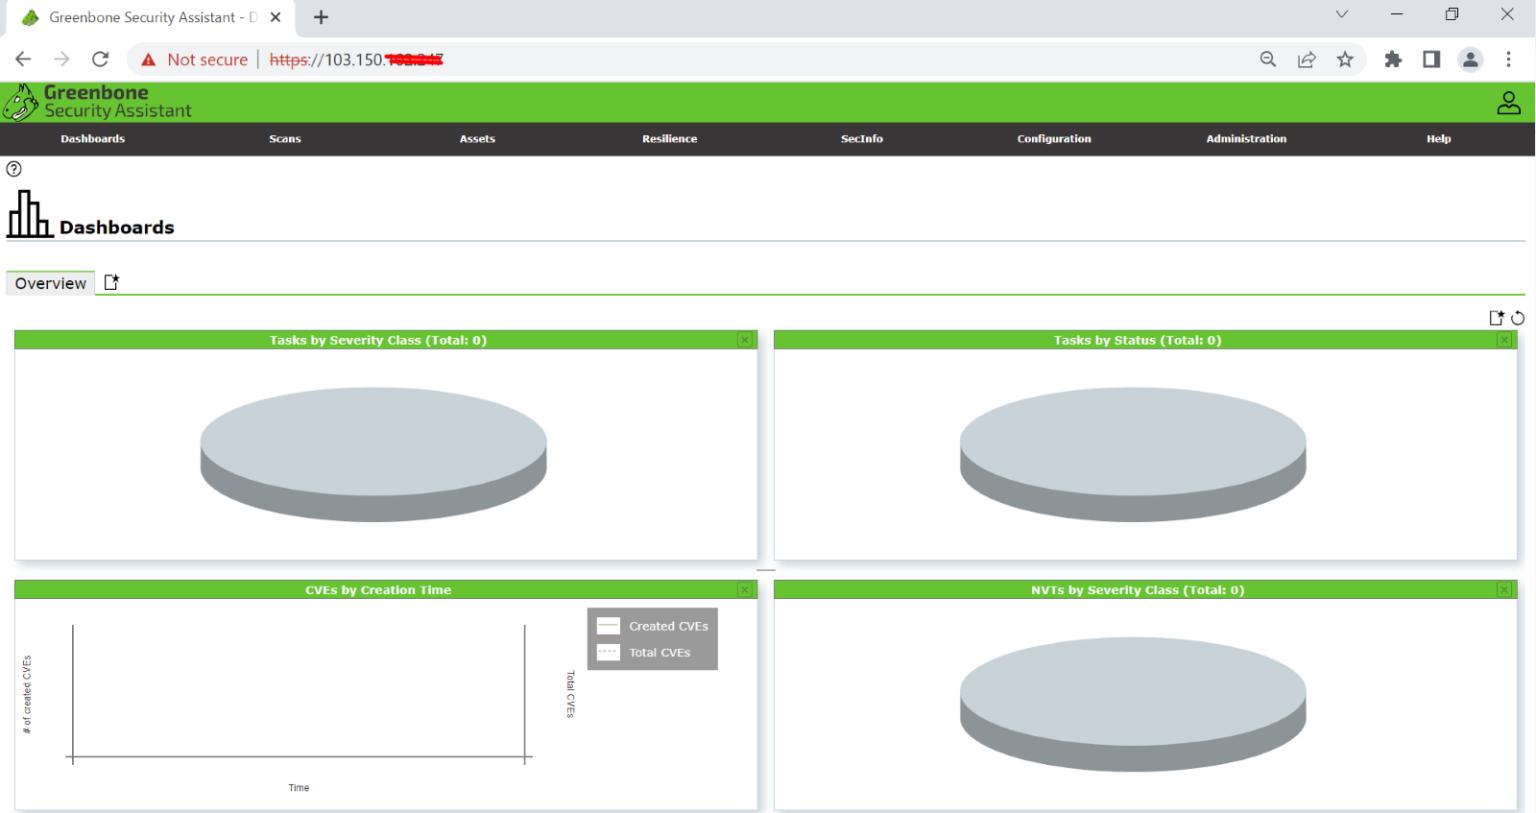Expand the Resilience menu
This screenshot has width=1536, height=813.
pos(669,139)
